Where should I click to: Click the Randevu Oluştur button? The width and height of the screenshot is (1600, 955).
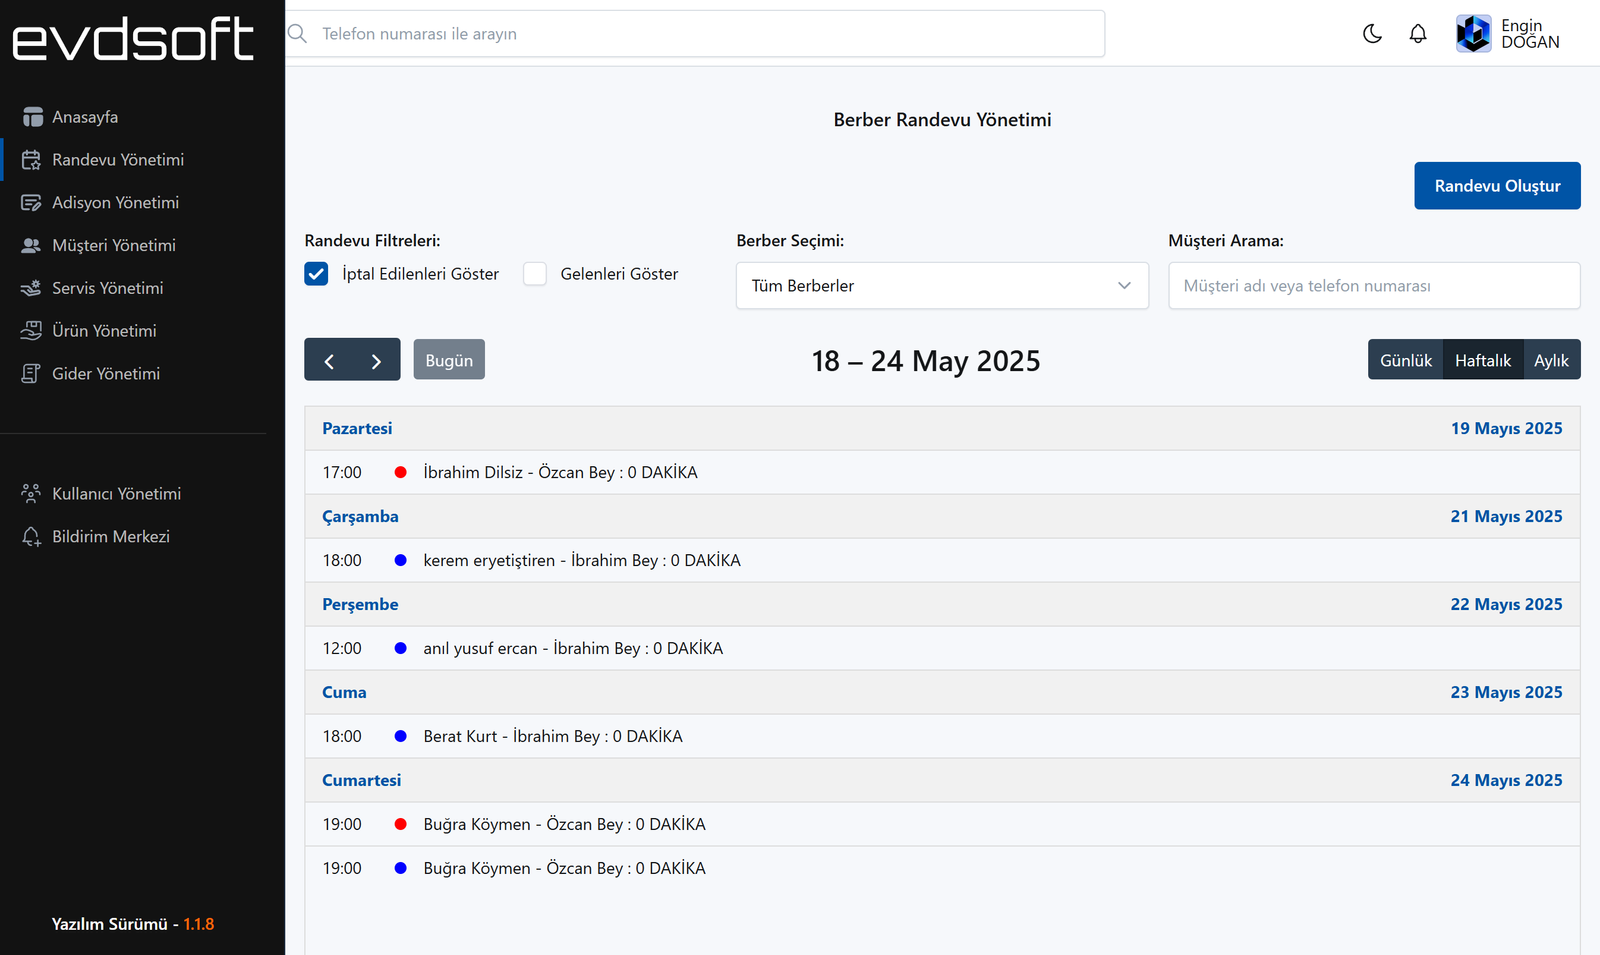tap(1497, 186)
